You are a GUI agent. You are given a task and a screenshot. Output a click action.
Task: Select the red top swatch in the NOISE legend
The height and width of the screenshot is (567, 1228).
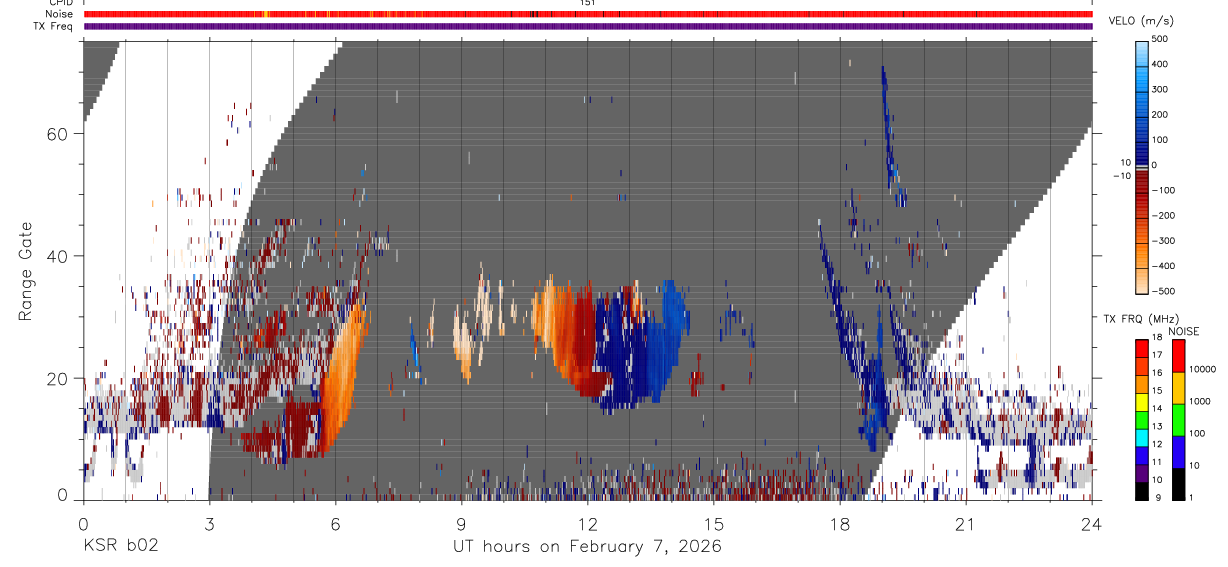[1179, 355]
